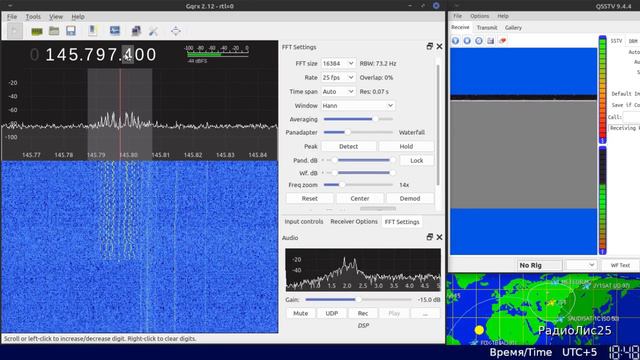Viewport: 640px width, 360px height.
Task: Open the I/Q recording tool icon
Action: pyautogui.click(x=93, y=31)
